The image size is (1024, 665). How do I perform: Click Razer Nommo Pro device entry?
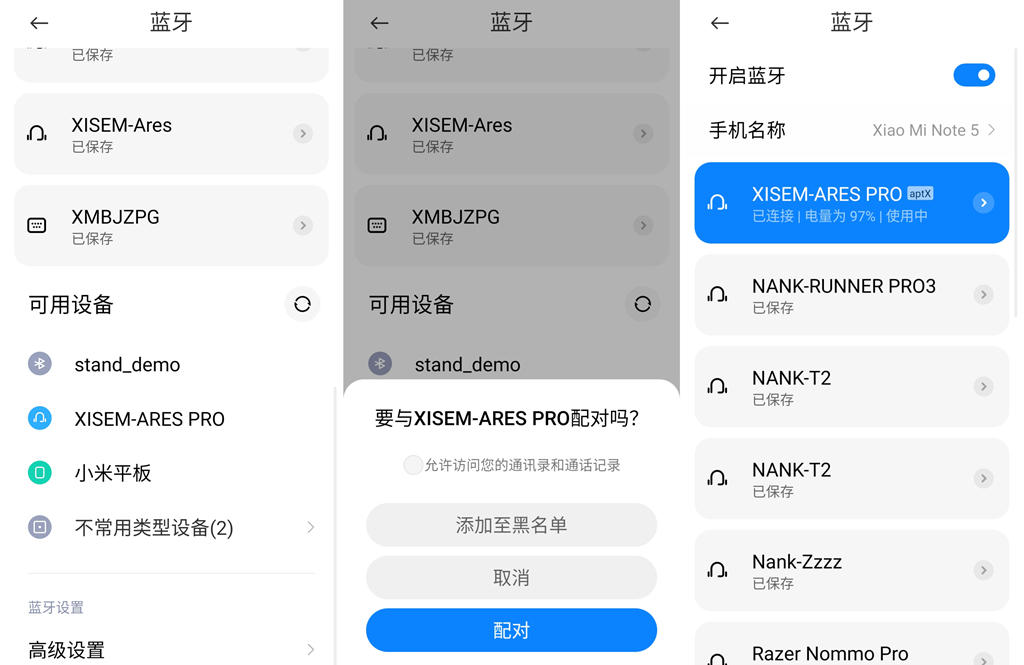pos(852,644)
